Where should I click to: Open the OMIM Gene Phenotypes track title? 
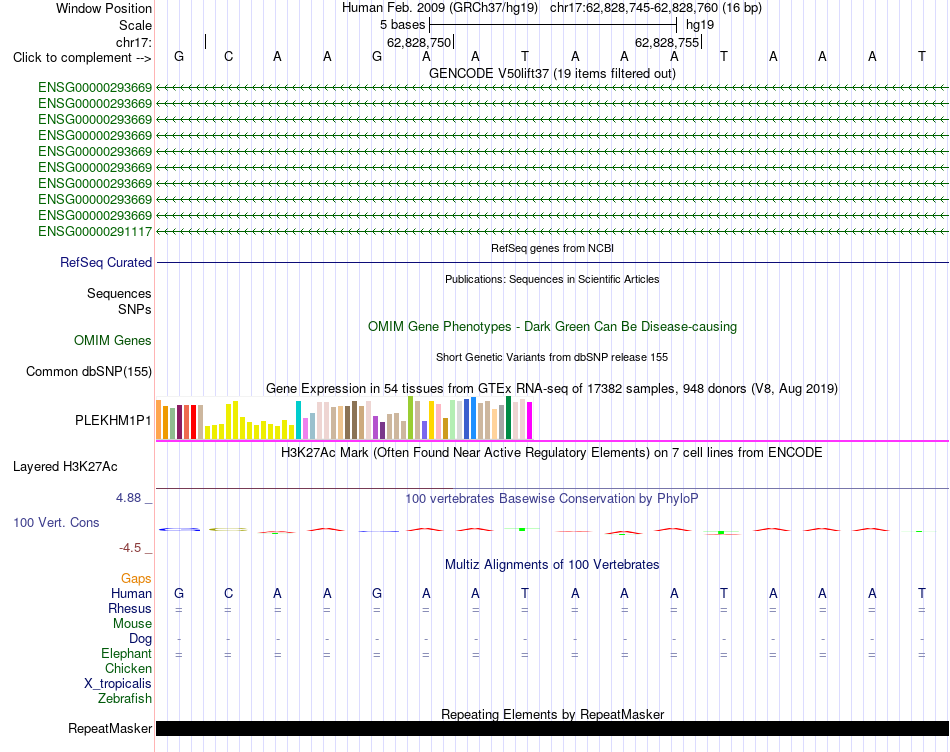tap(552, 327)
